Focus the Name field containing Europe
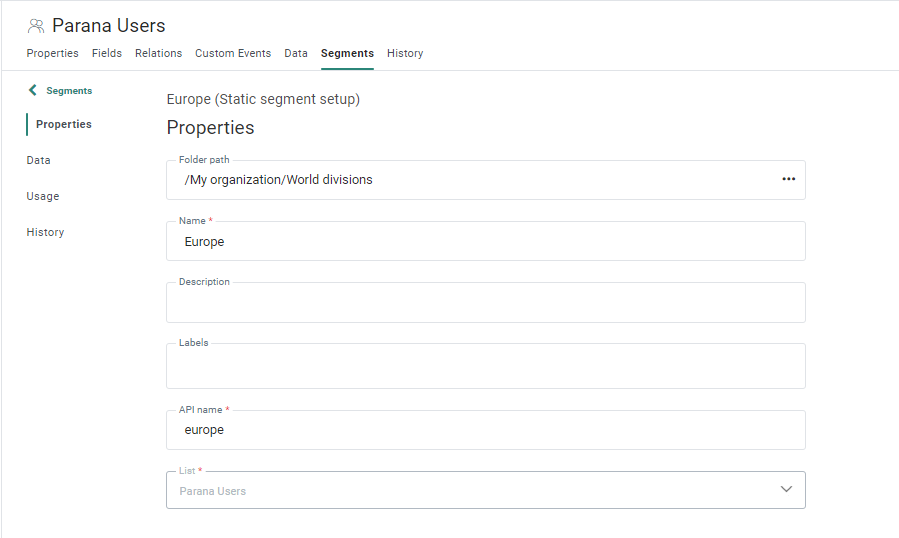The height and width of the screenshot is (538, 899). click(x=485, y=242)
